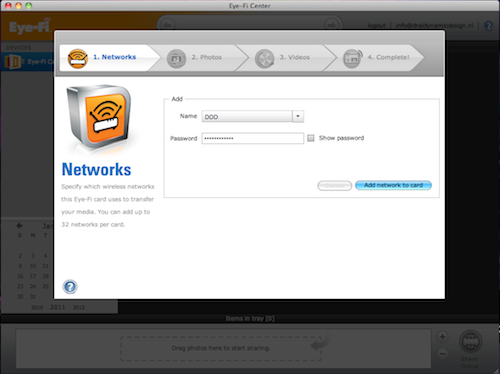This screenshot has height=374, width=500.
Task: Click the Share Online globe icon
Action: pyautogui.click(x=470, y=342)
